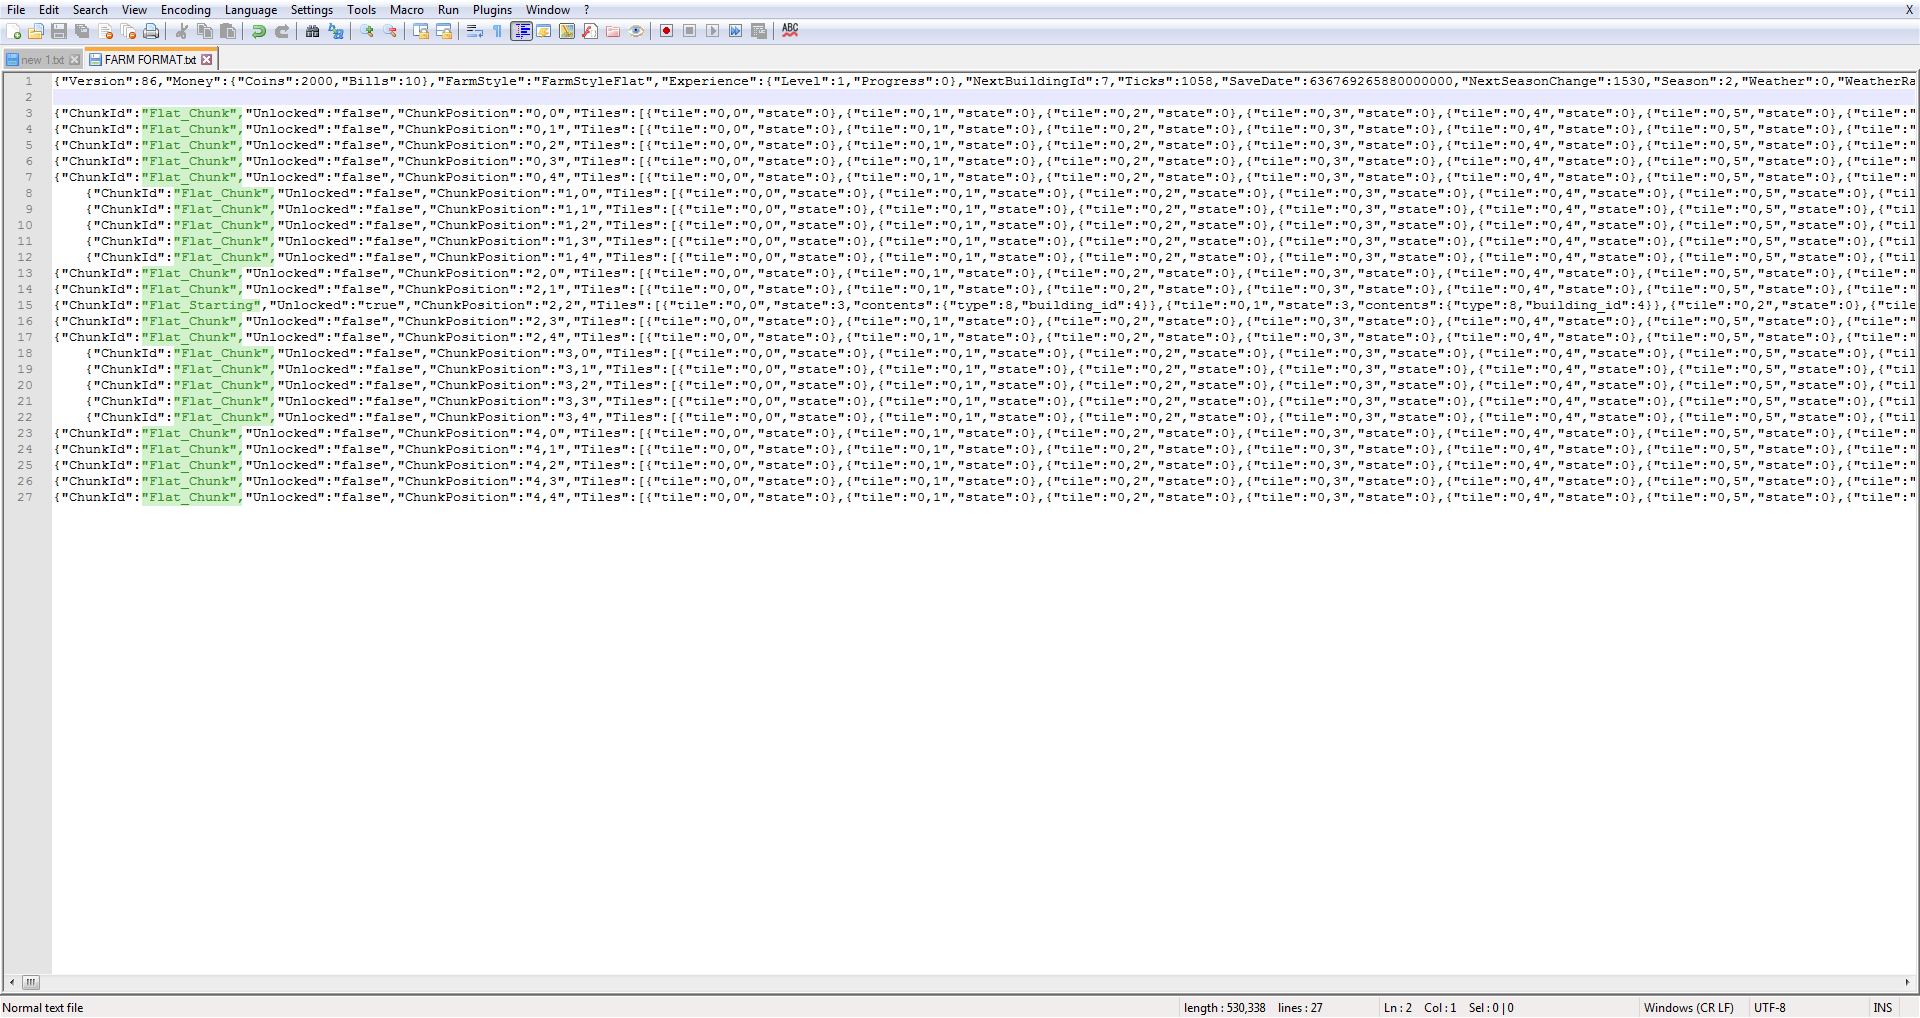Close the FARM FORMAT.txt tab

click(x=207, y=60)
